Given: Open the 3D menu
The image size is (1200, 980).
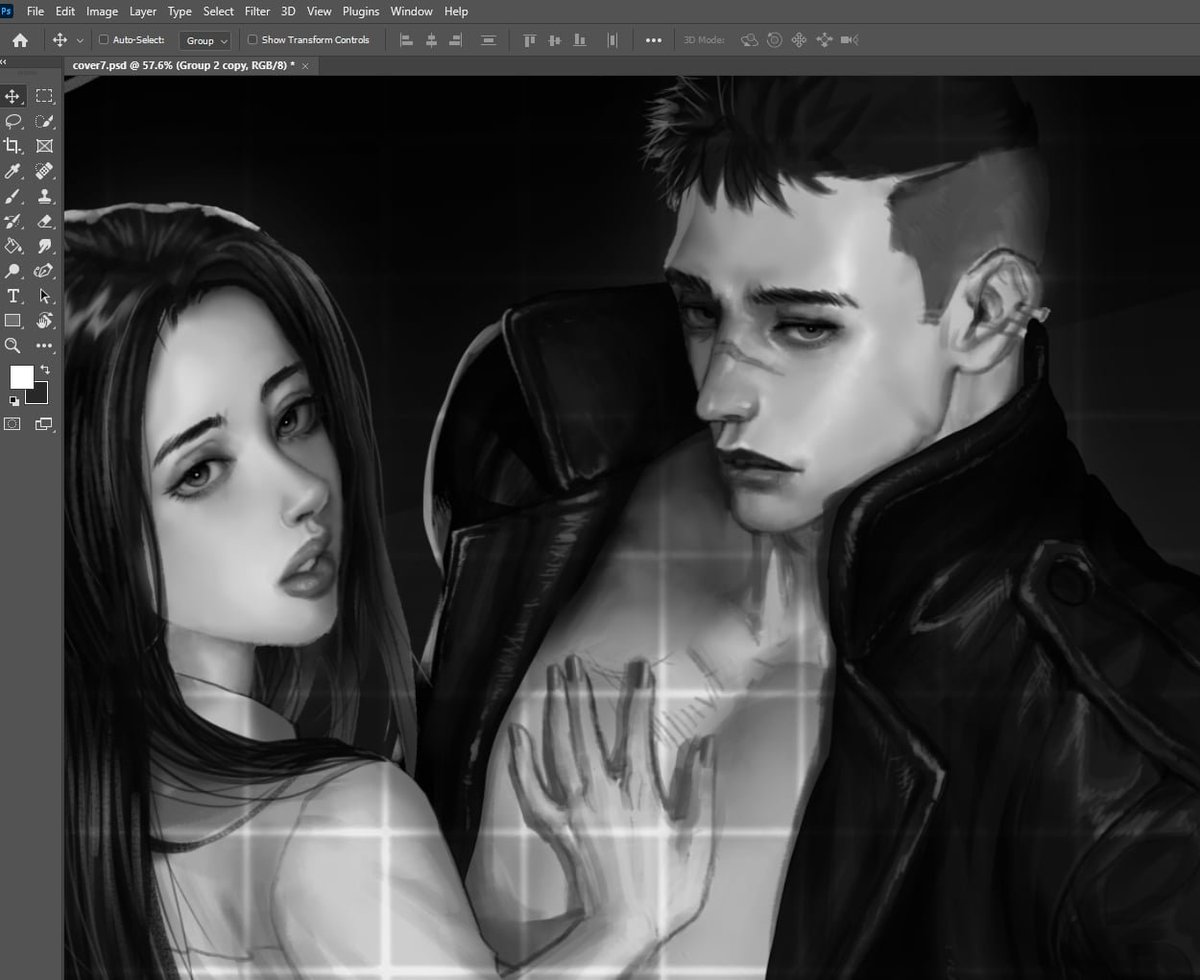Looking at the screenshot, I should click(x=288, y=11).
